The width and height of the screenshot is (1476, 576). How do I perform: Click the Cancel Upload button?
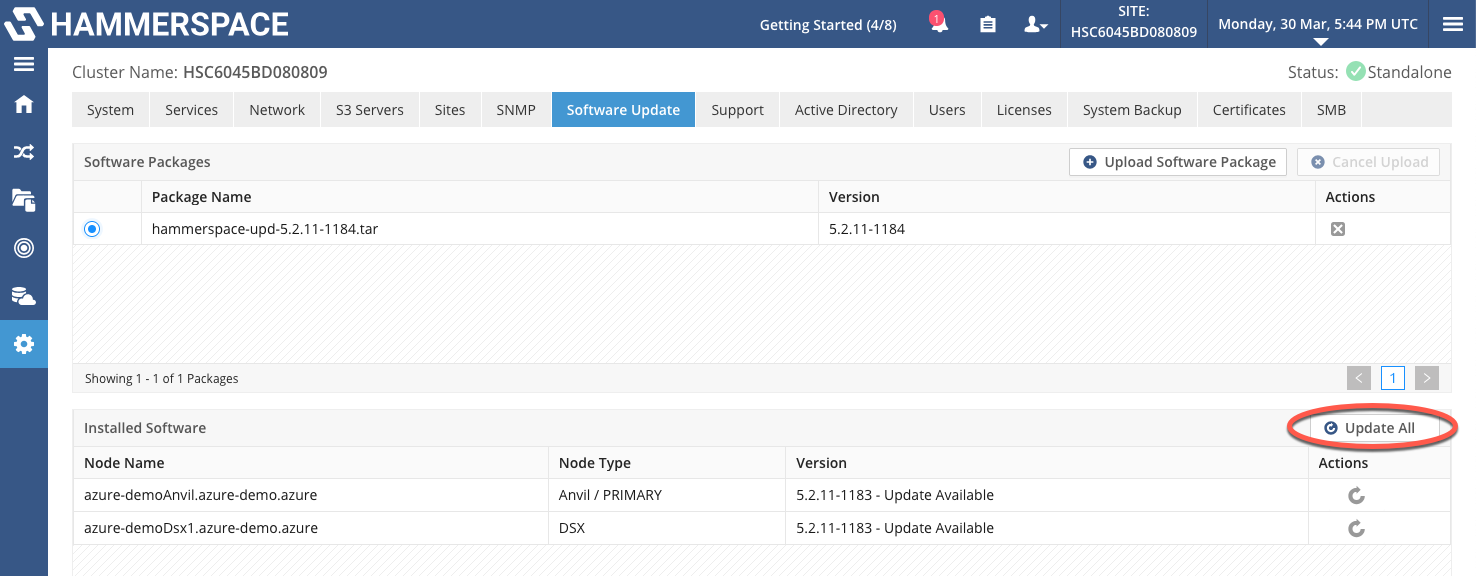1369,162
